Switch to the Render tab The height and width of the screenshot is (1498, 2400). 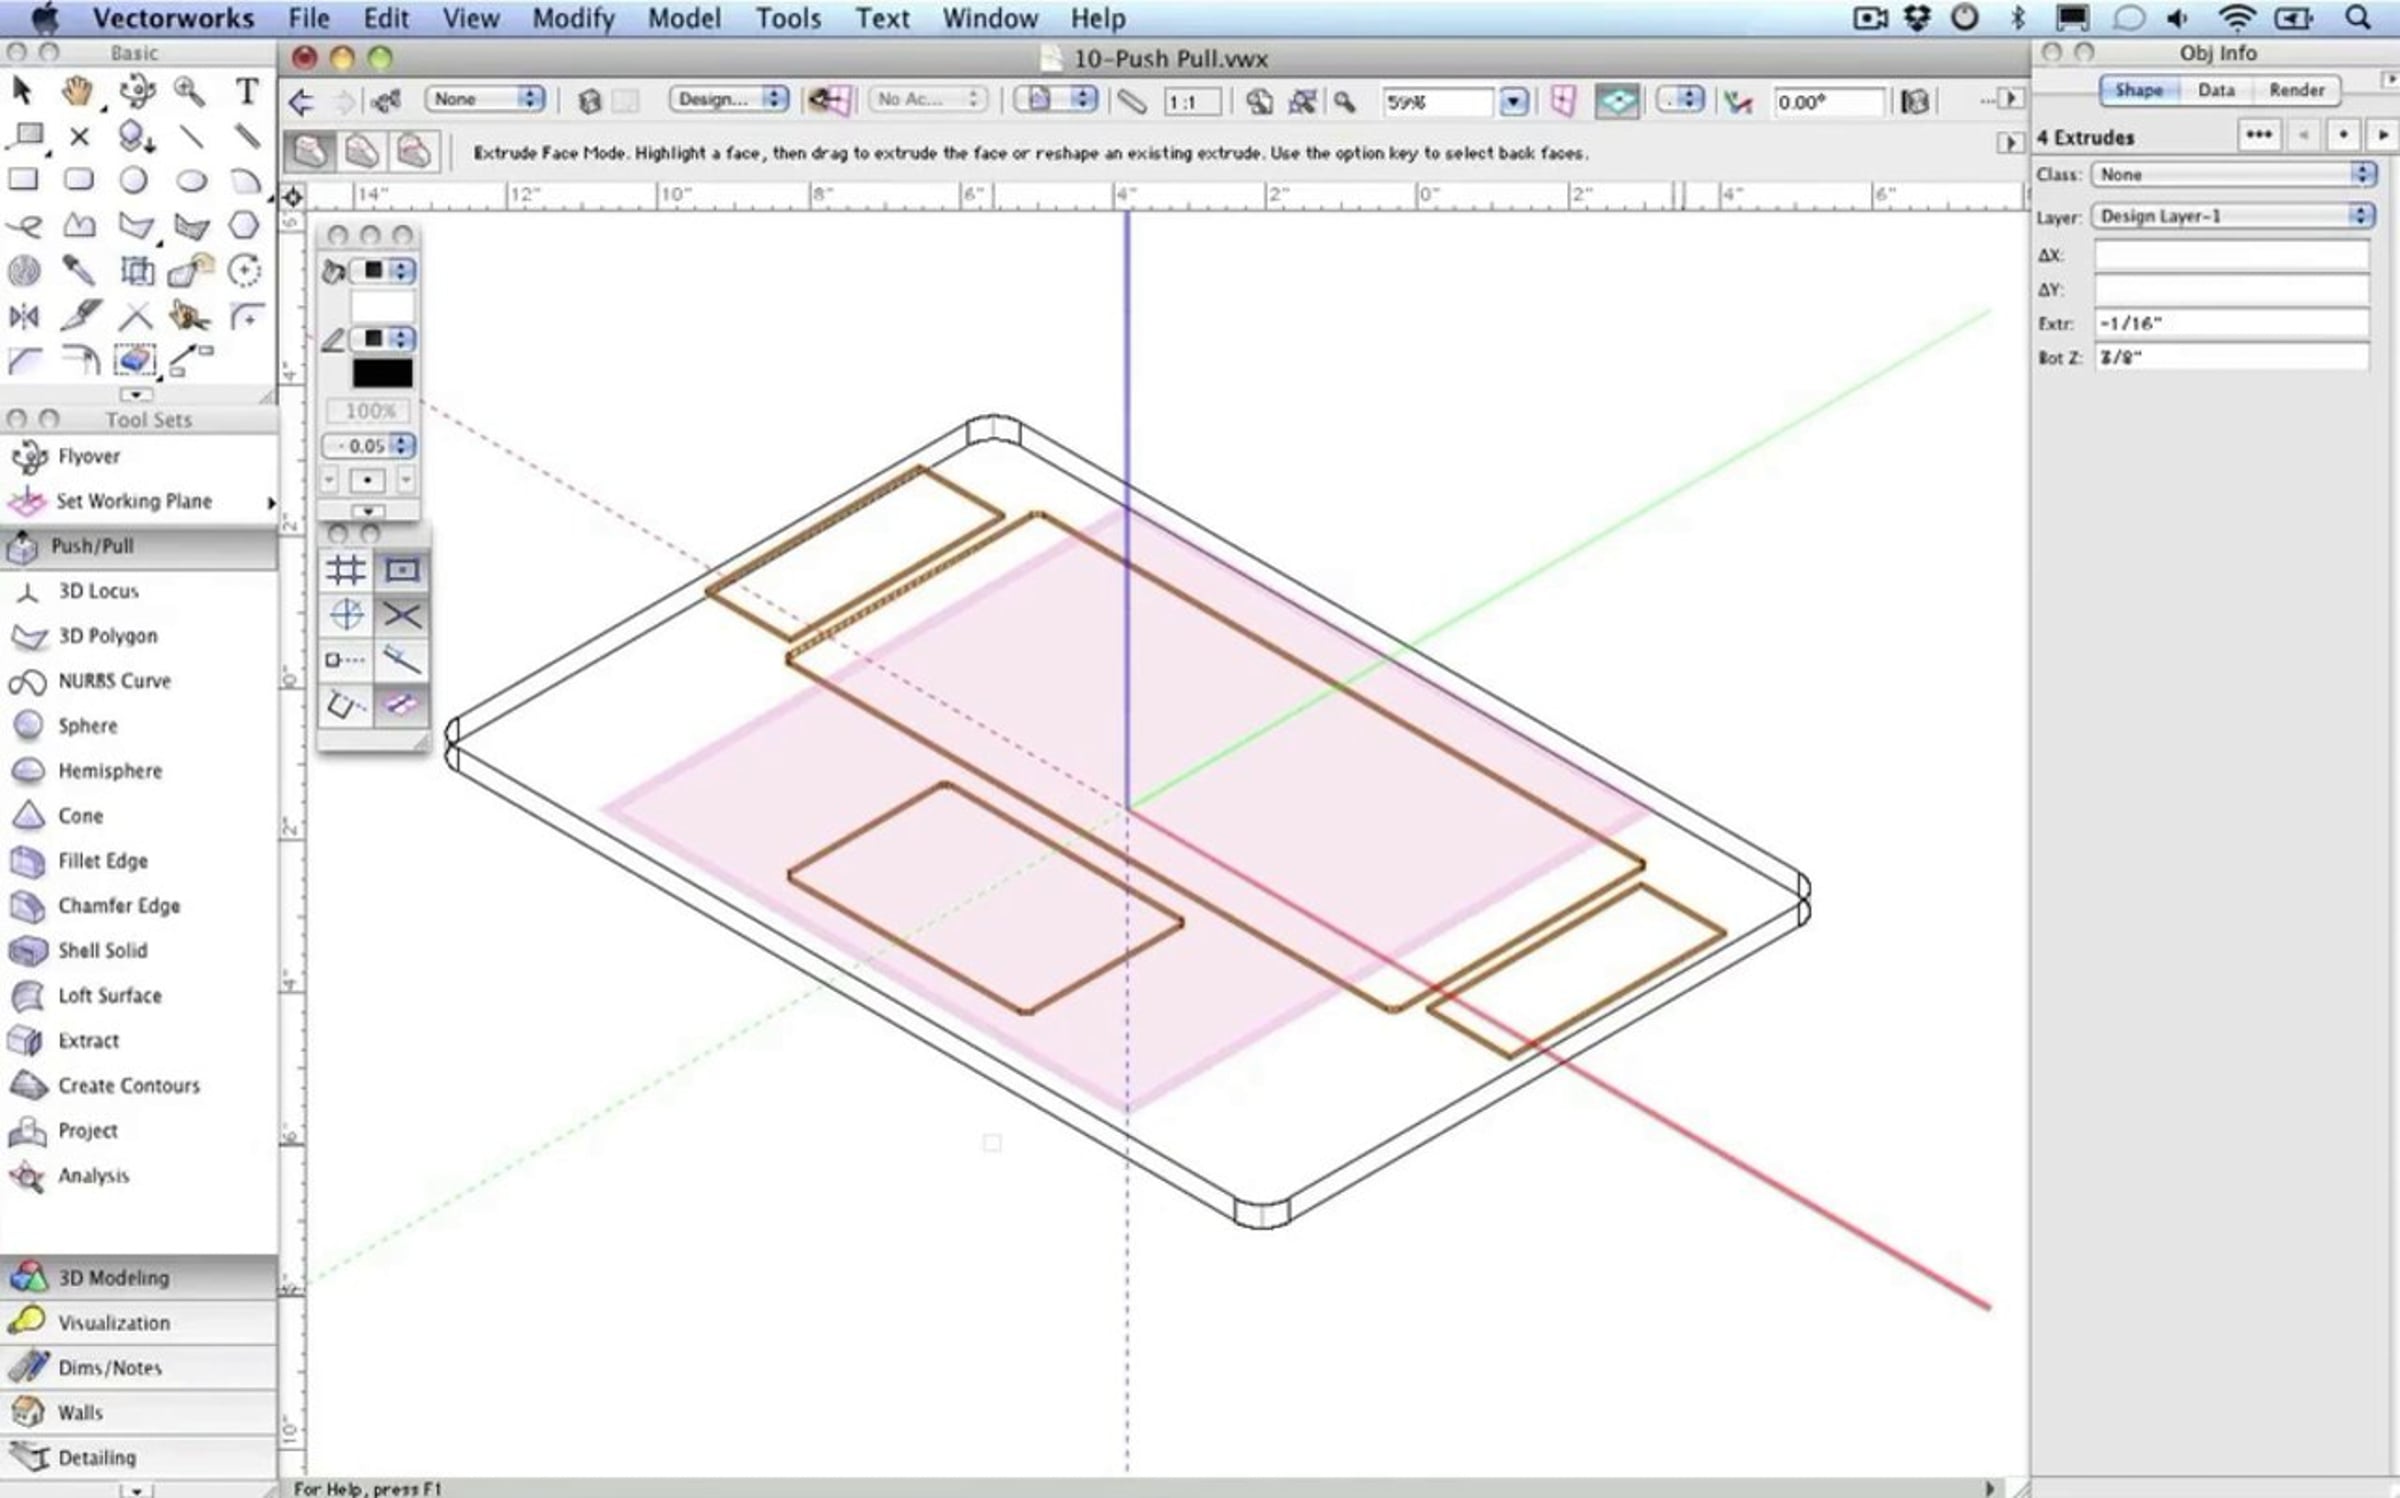pos(2296,90)
